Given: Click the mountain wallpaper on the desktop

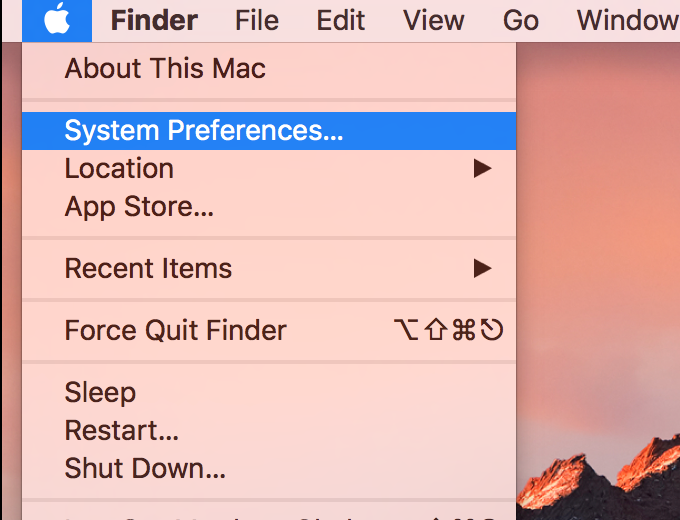Looking at the screenshot, I should pos(600,300).
